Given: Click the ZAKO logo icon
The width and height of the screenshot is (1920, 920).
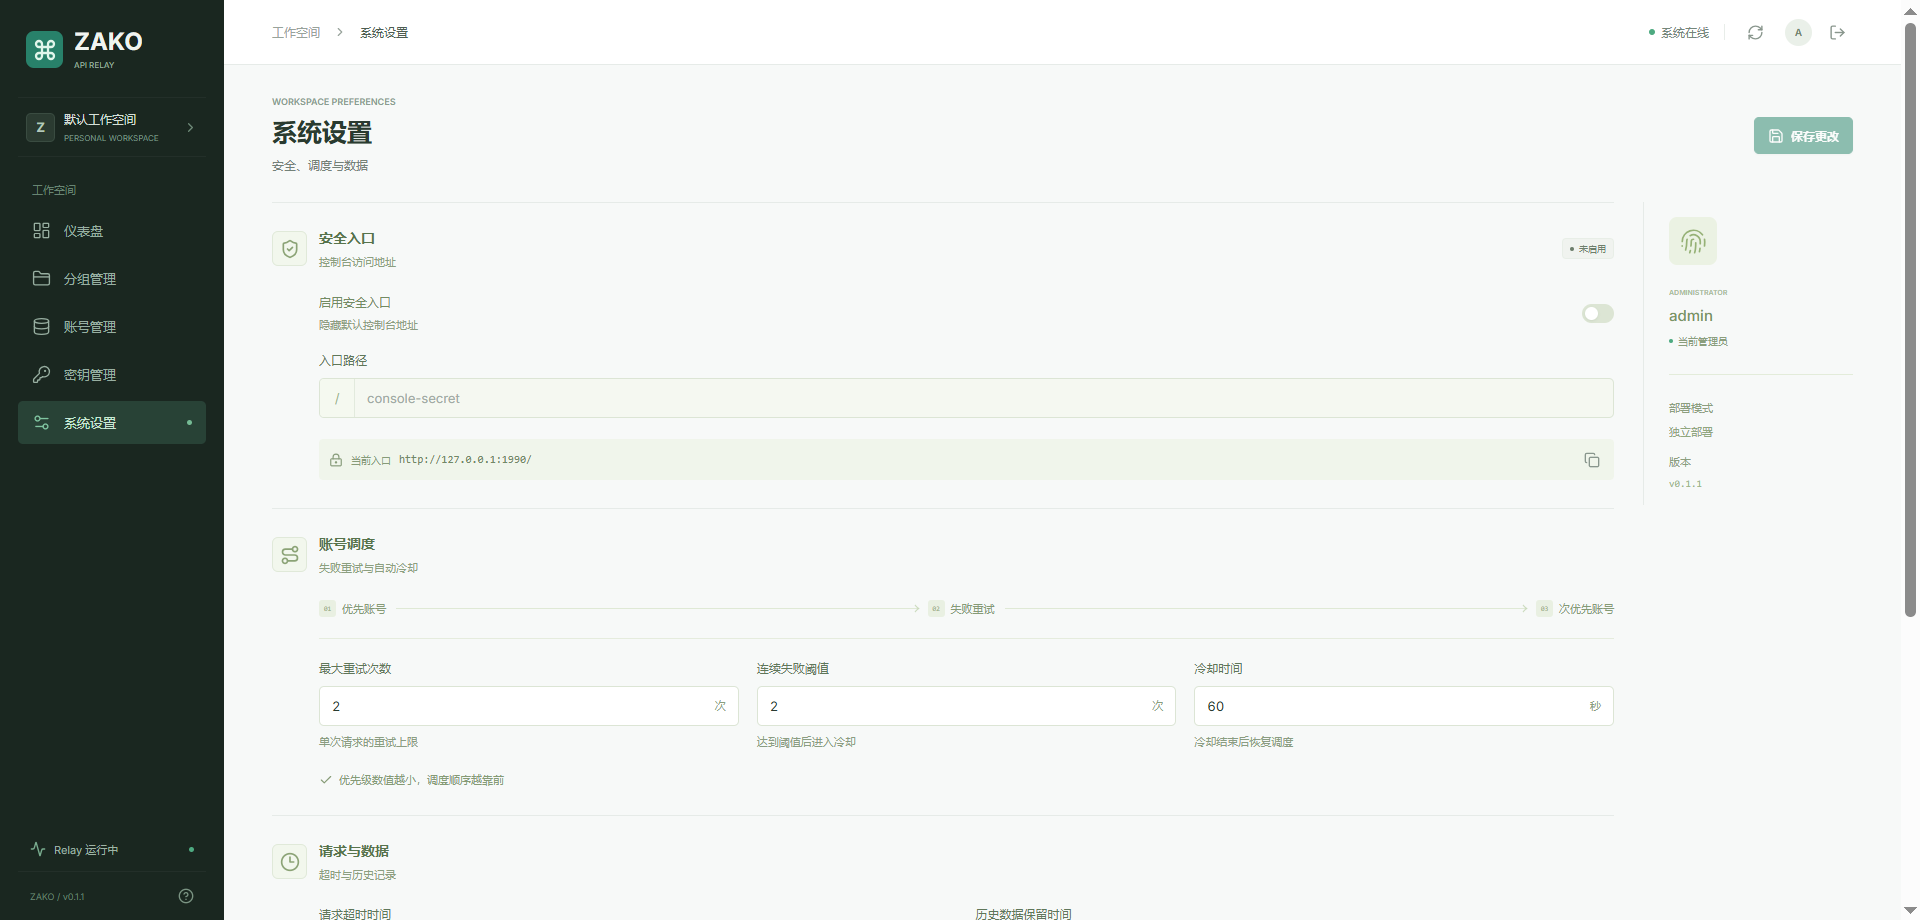Looking at the screenshot, I should pos(44,49).
